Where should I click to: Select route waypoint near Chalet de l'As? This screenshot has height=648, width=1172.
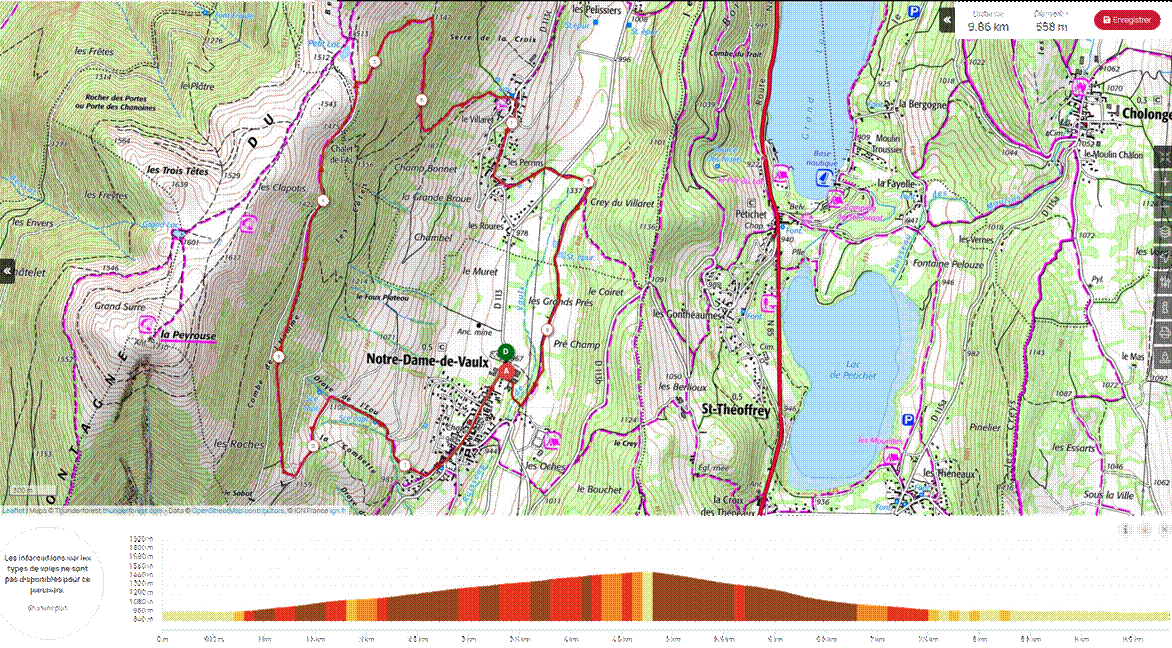click(323, 200)
